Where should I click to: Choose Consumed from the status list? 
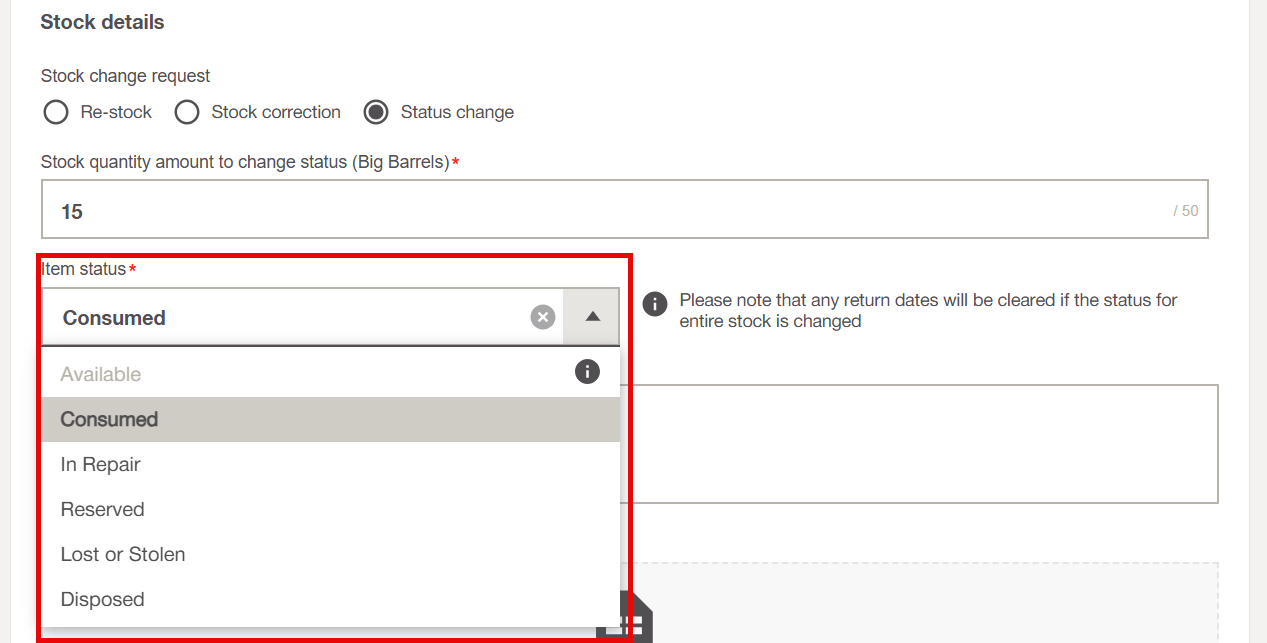click(109, 419)
